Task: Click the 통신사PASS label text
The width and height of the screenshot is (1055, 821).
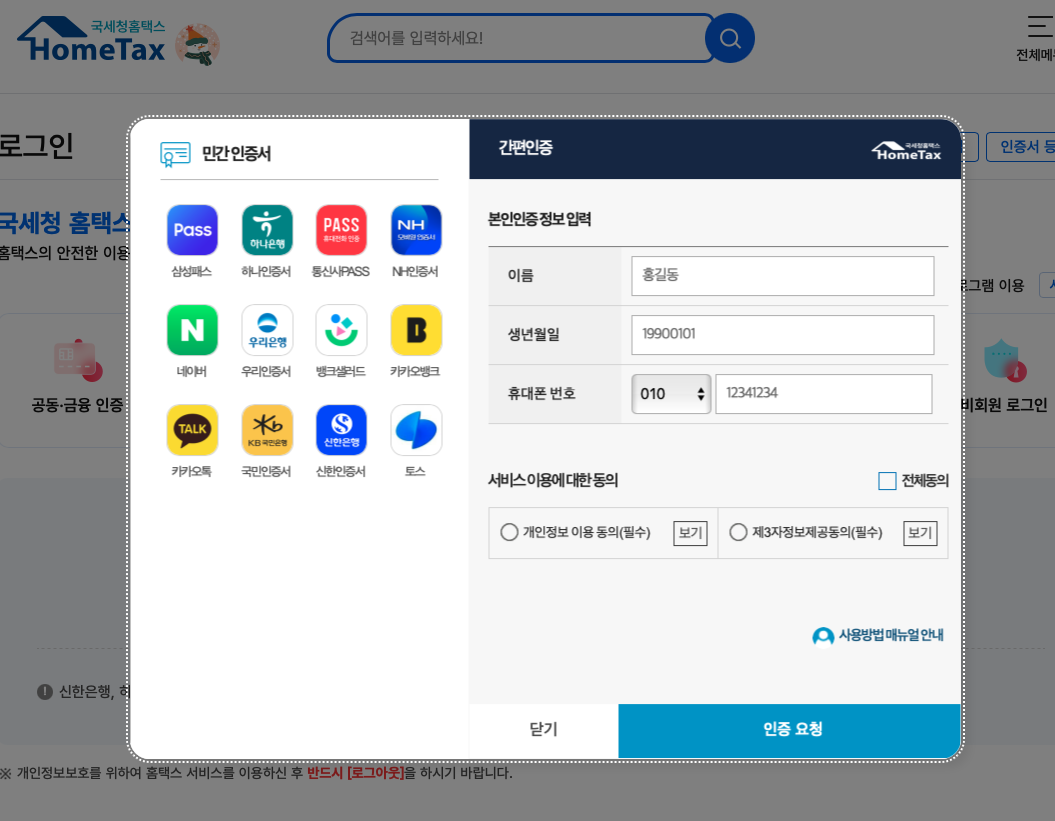Action: (340, 272)
